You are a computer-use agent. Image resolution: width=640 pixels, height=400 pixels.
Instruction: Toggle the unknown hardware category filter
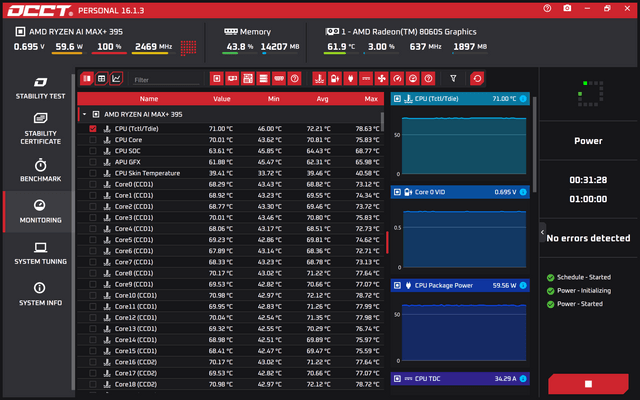click(294, 78)
